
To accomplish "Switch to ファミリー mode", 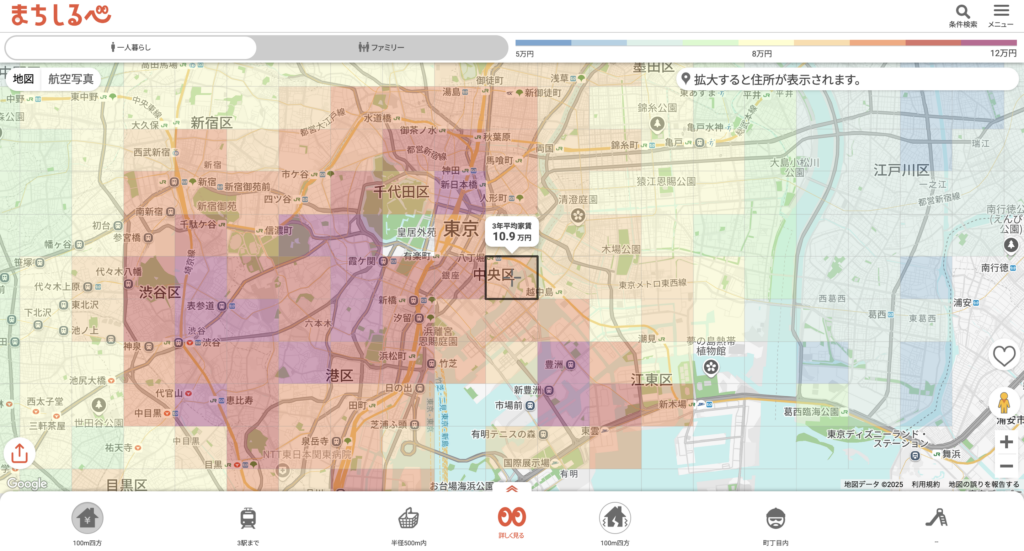I will pos(382,47).
